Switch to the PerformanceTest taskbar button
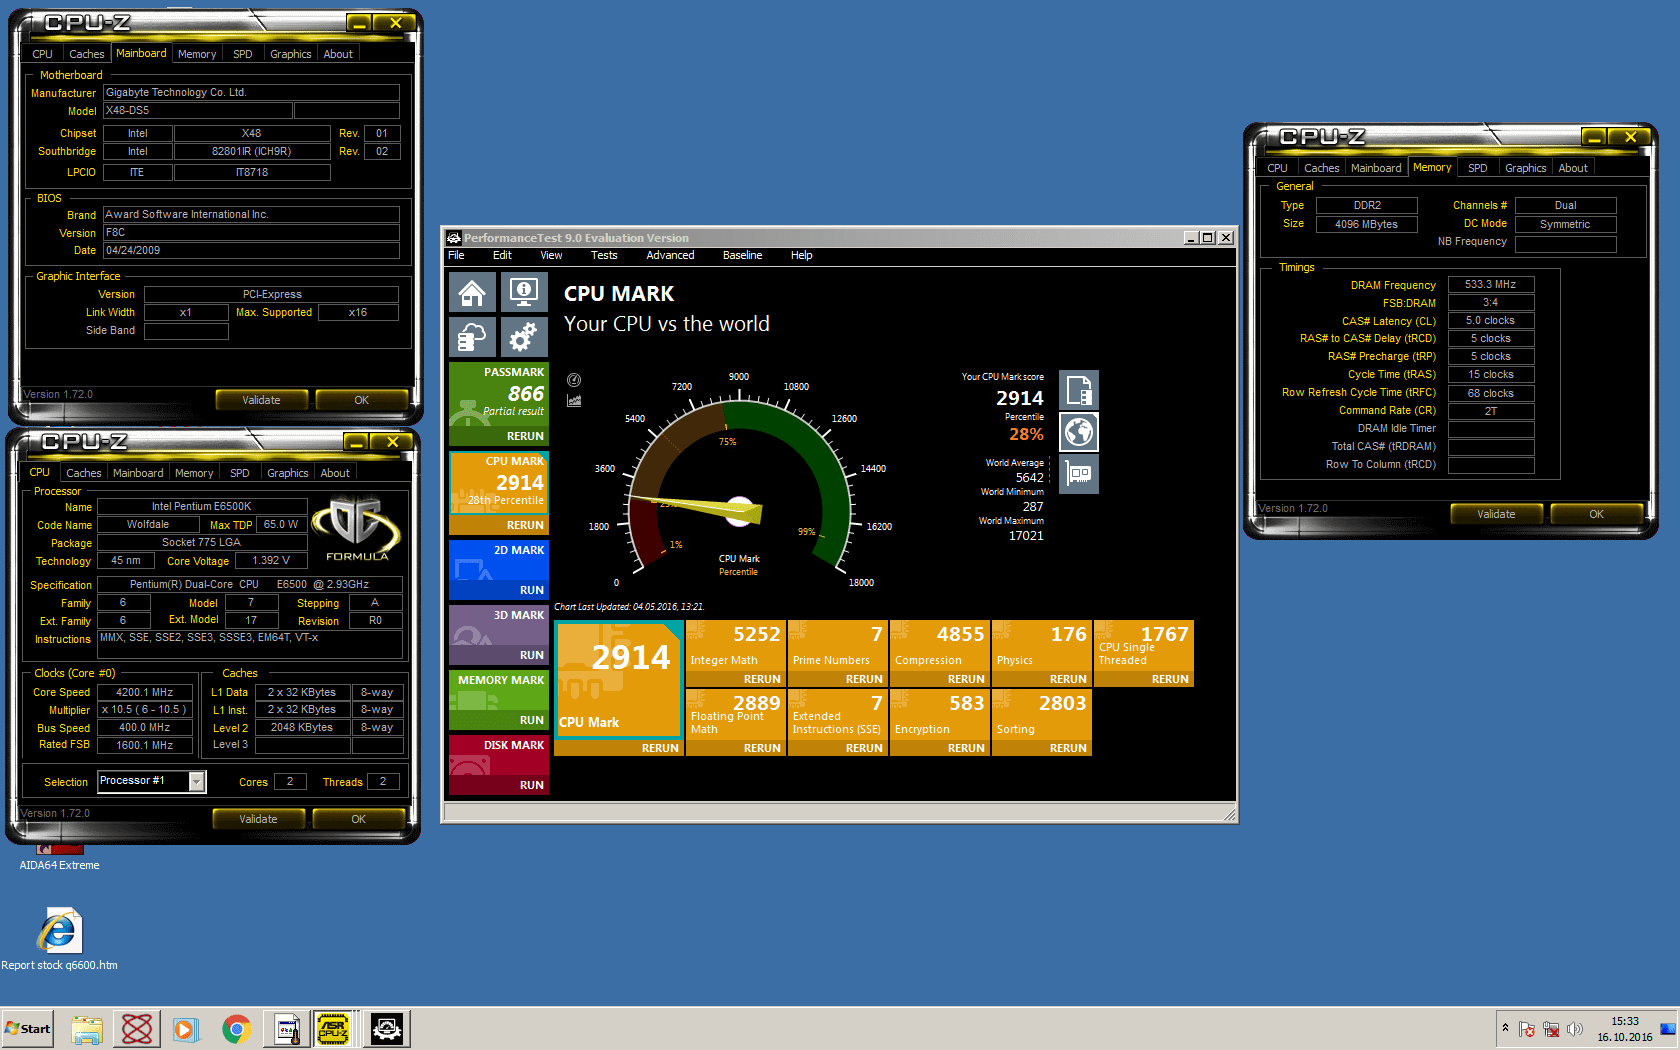This screenshot has width=1680, height=1050. point(387,1029)
